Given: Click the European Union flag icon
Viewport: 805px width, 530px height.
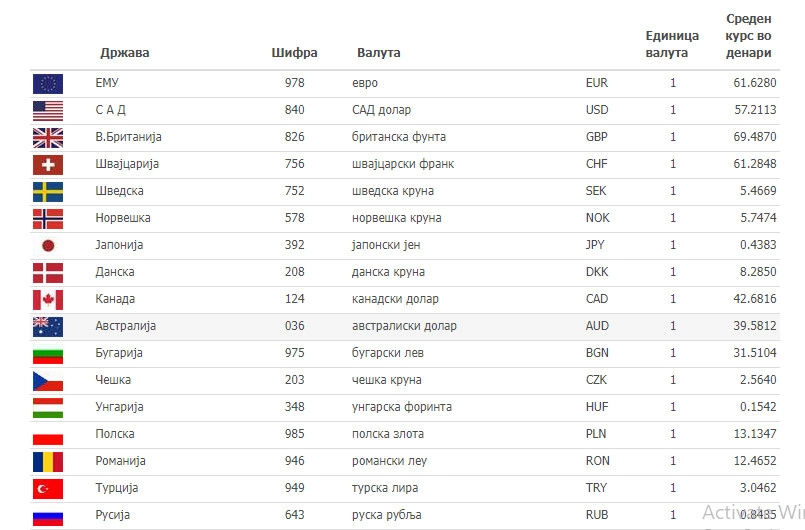Looking at the screenshot, I should 47,83.
